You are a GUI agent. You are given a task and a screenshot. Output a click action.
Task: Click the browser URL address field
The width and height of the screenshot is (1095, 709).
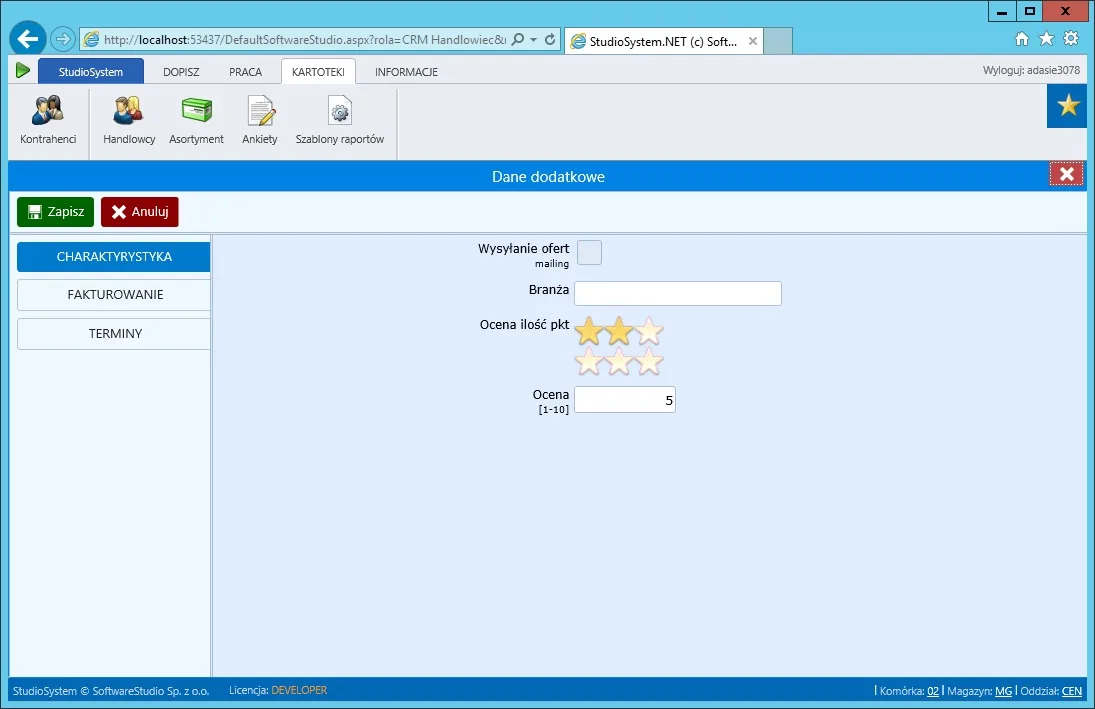[x=304, y=40]
